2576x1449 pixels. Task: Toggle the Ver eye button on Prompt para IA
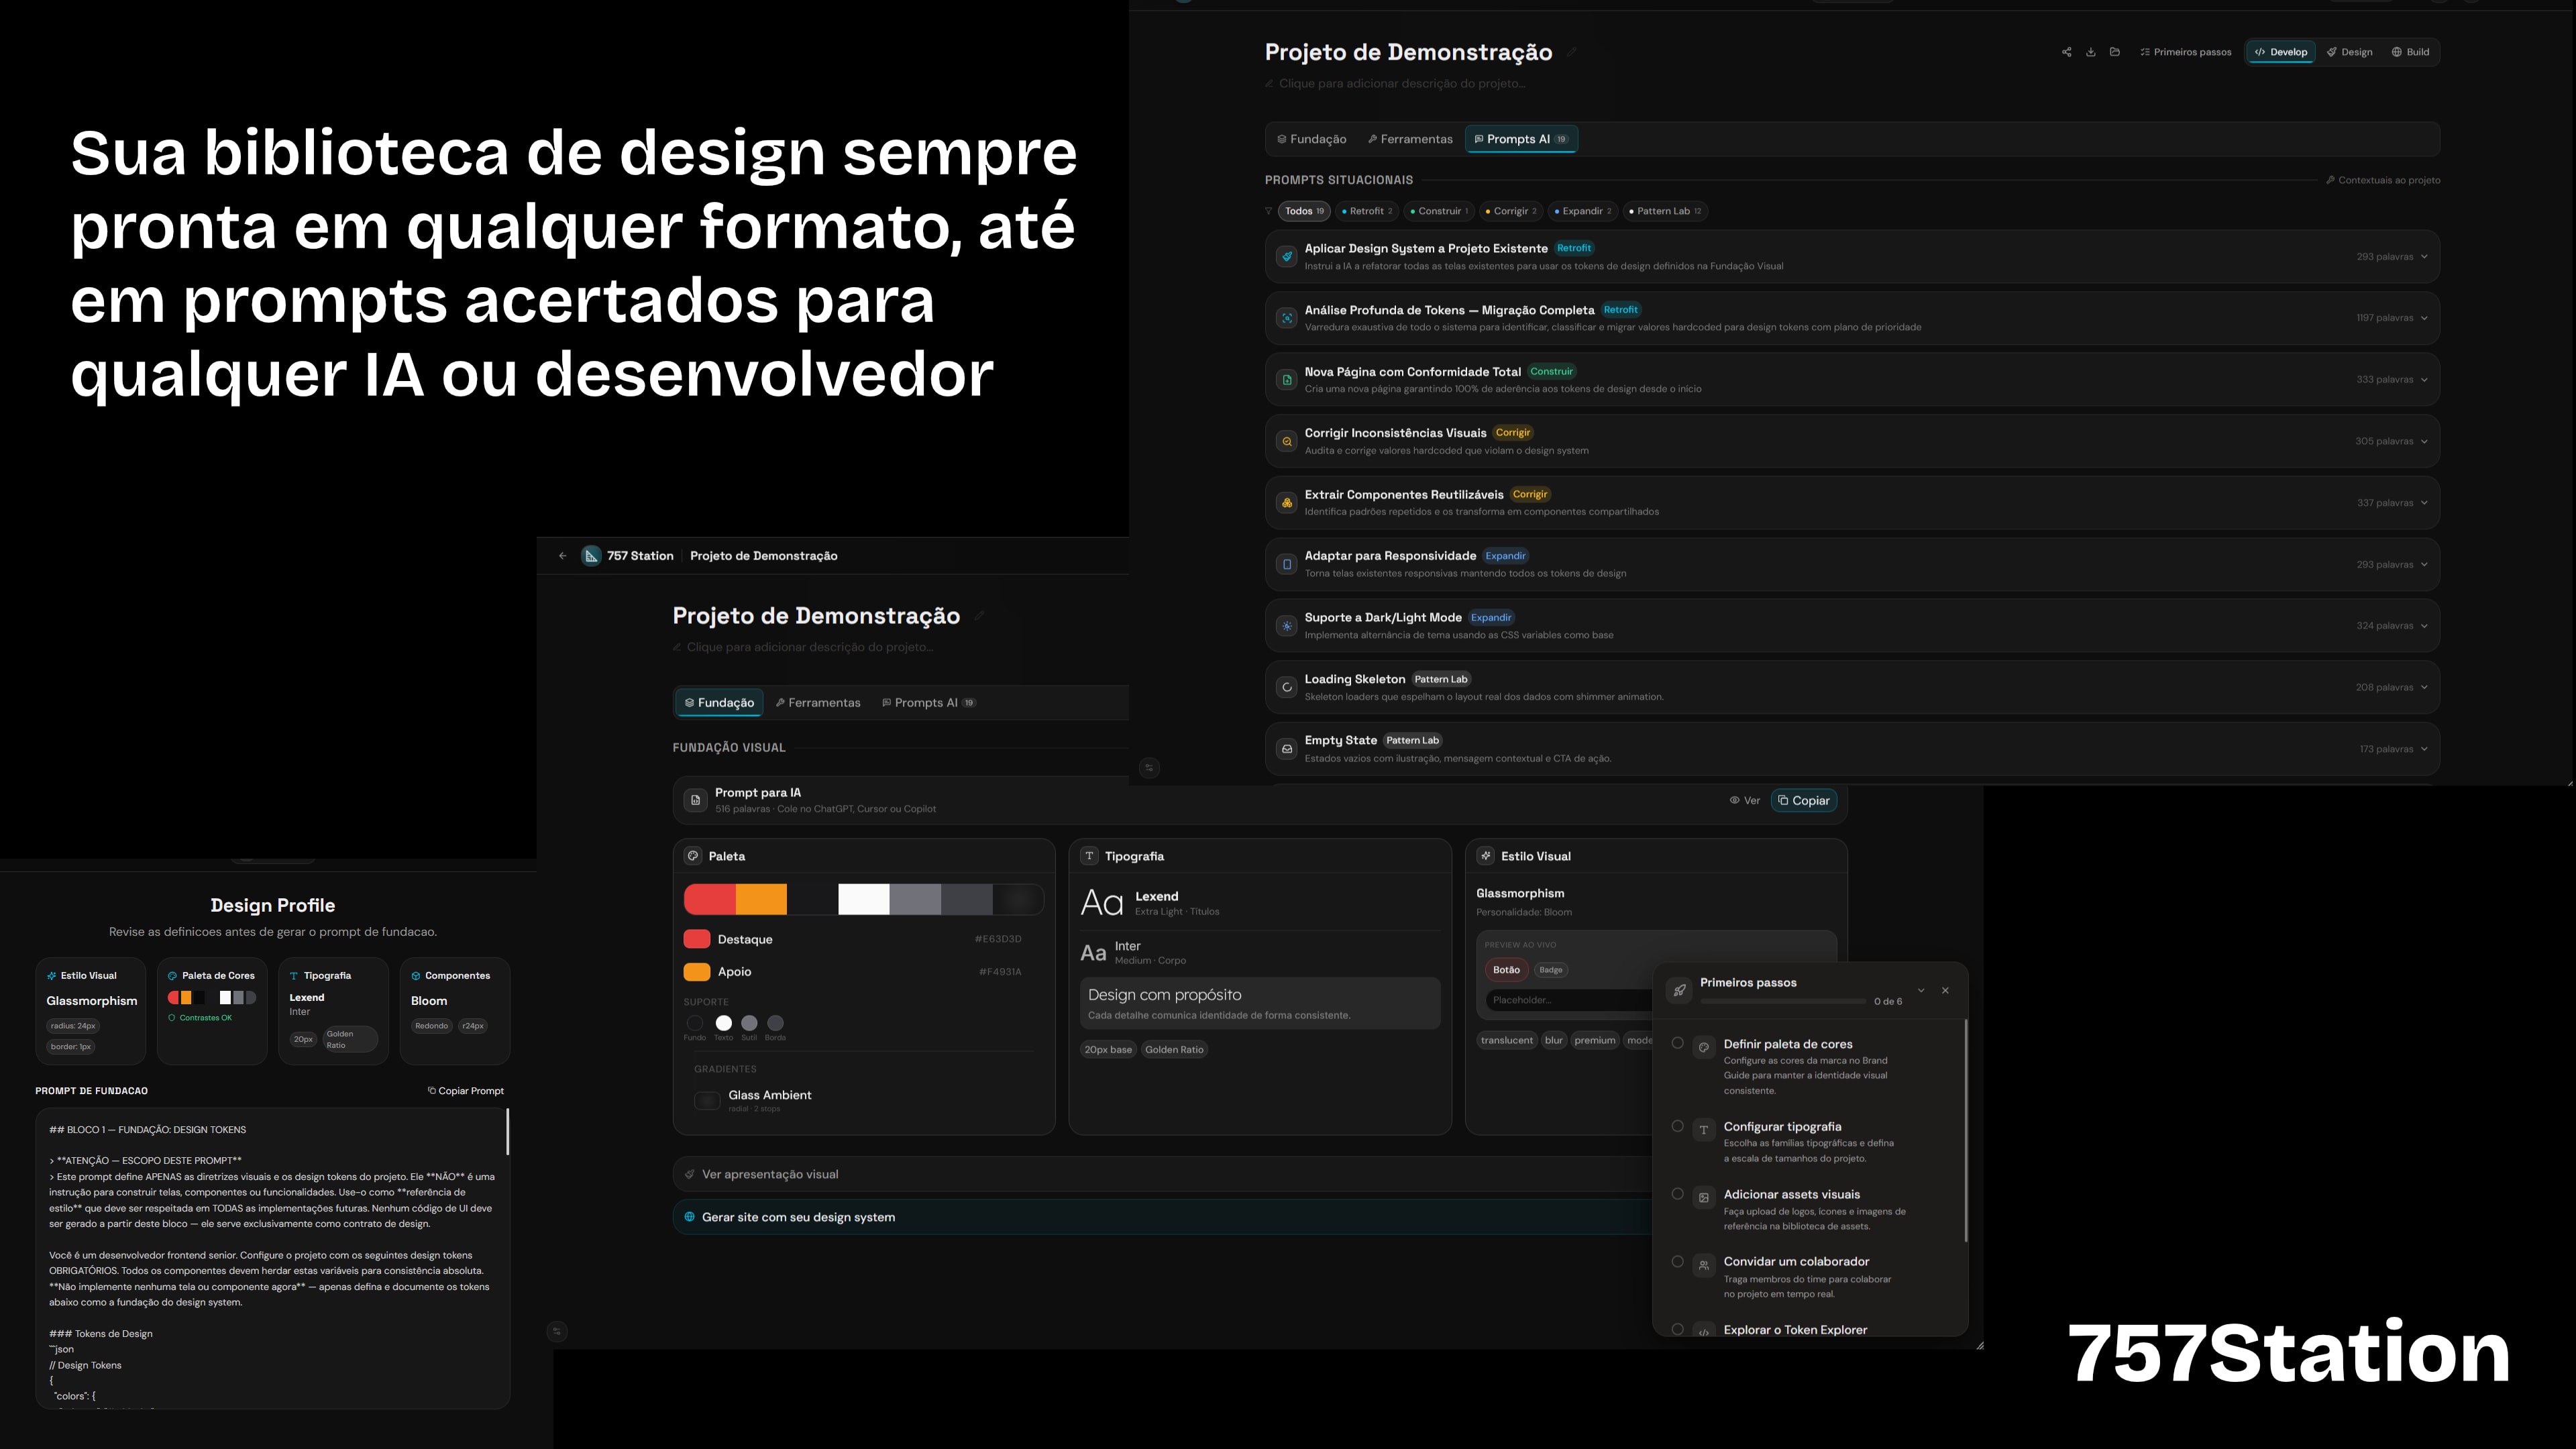click(1745, 800)
